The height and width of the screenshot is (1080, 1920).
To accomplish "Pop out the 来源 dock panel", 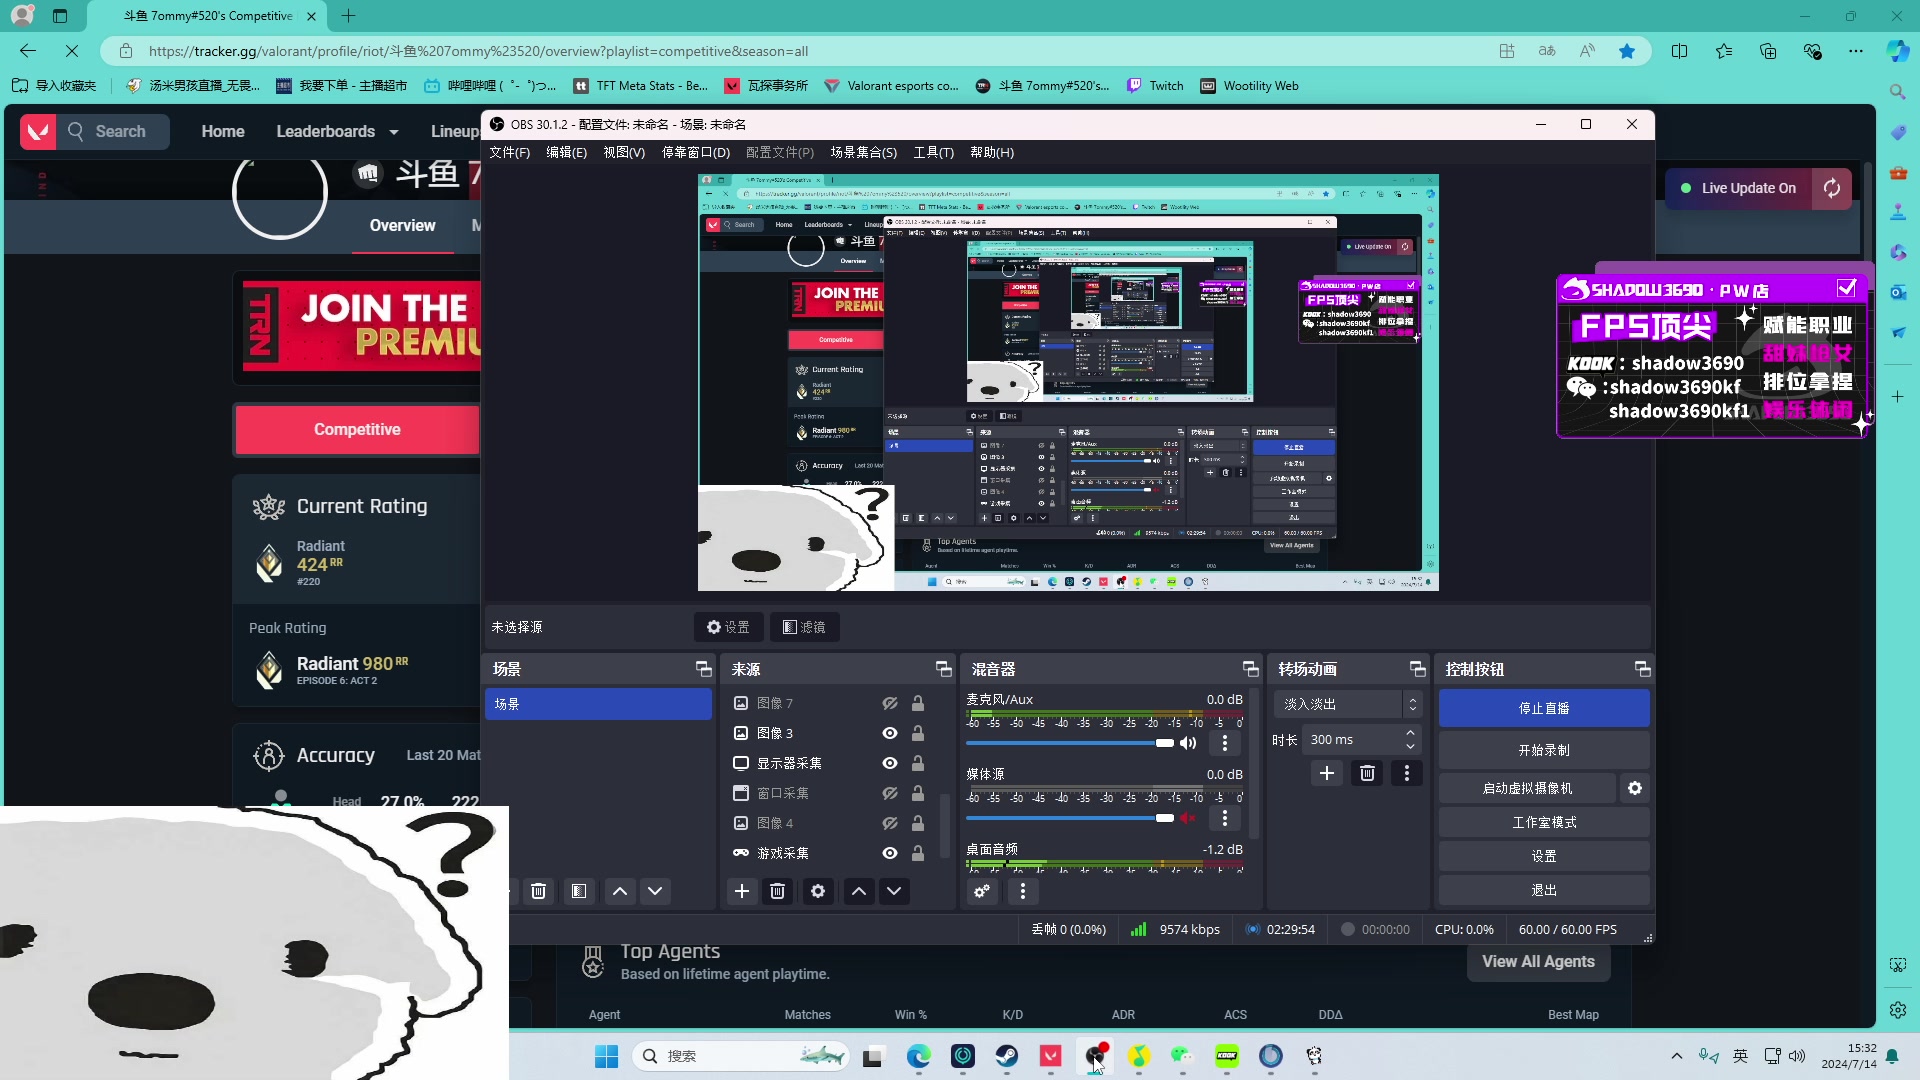I will coord(943,669).
